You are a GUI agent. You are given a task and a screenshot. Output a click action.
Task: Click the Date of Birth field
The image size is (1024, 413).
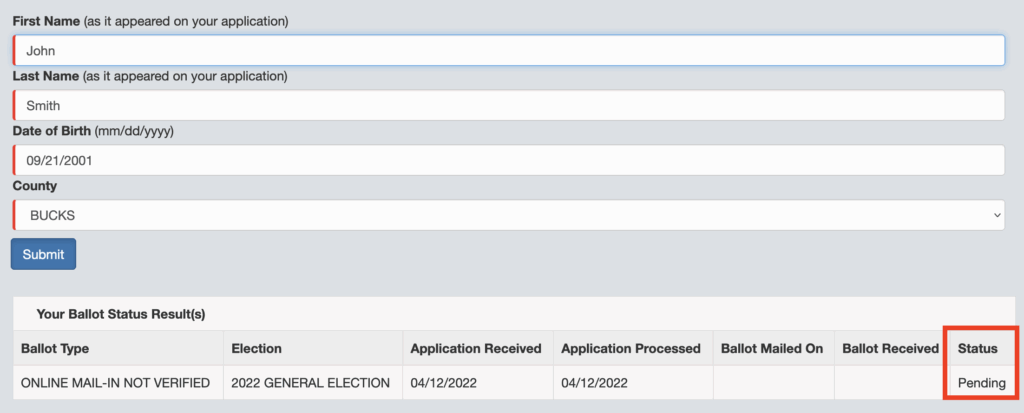508,160
